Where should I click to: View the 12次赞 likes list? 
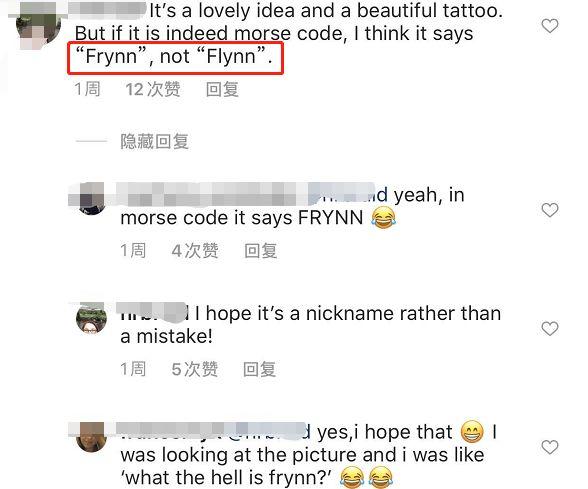click(x=153, y=90)
